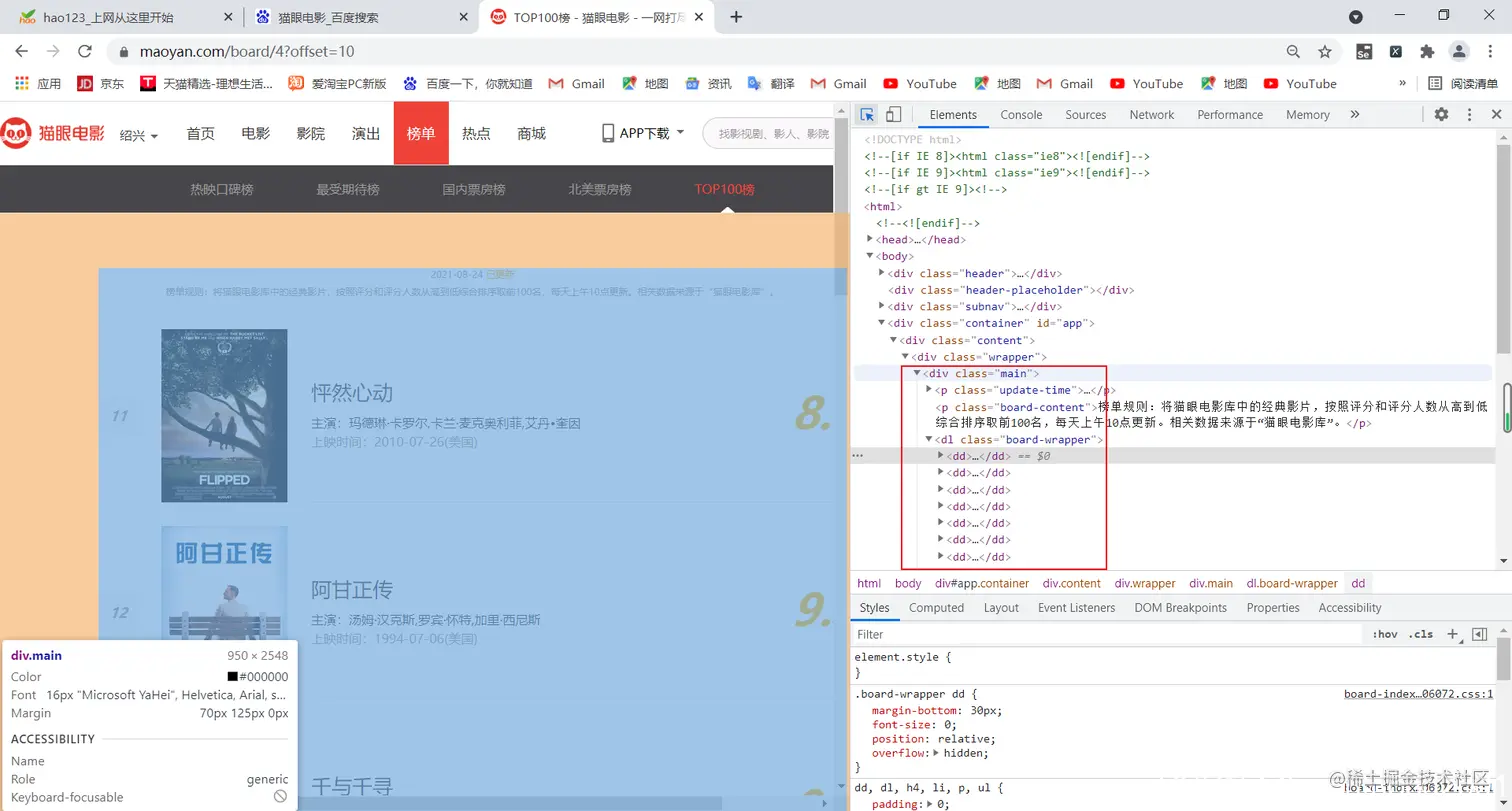
Task: Click the Maoyan movie search box
Action: pos(768,133)
